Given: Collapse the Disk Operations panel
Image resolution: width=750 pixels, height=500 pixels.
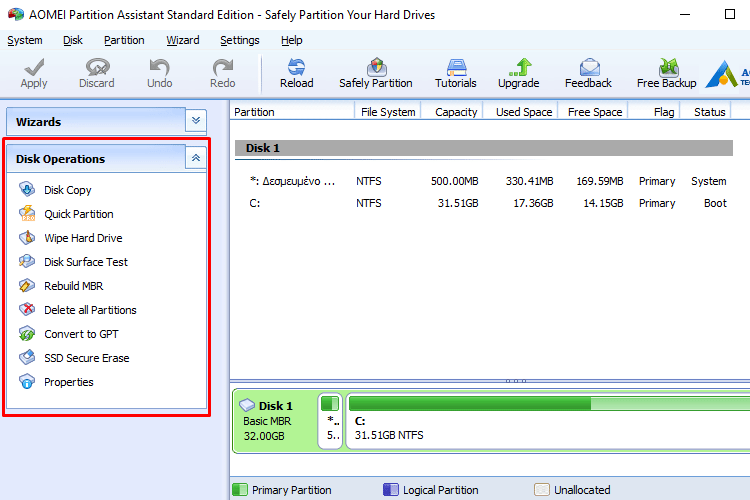Looking at the screenshot, I should [x=196, y=158].
